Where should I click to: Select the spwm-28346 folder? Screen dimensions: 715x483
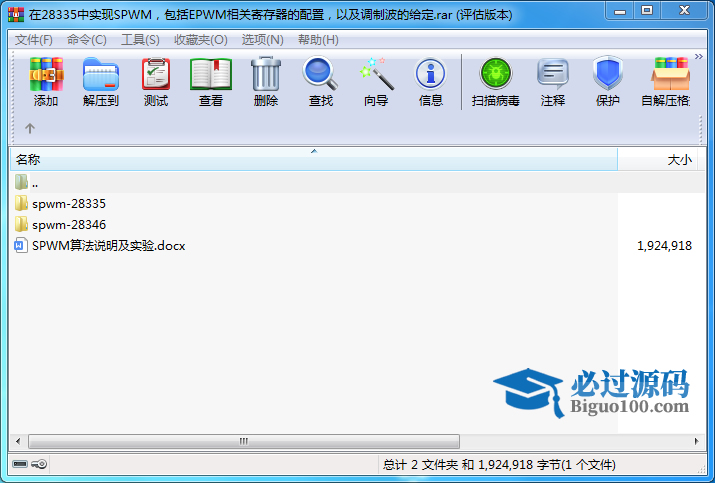pos(69,224)
